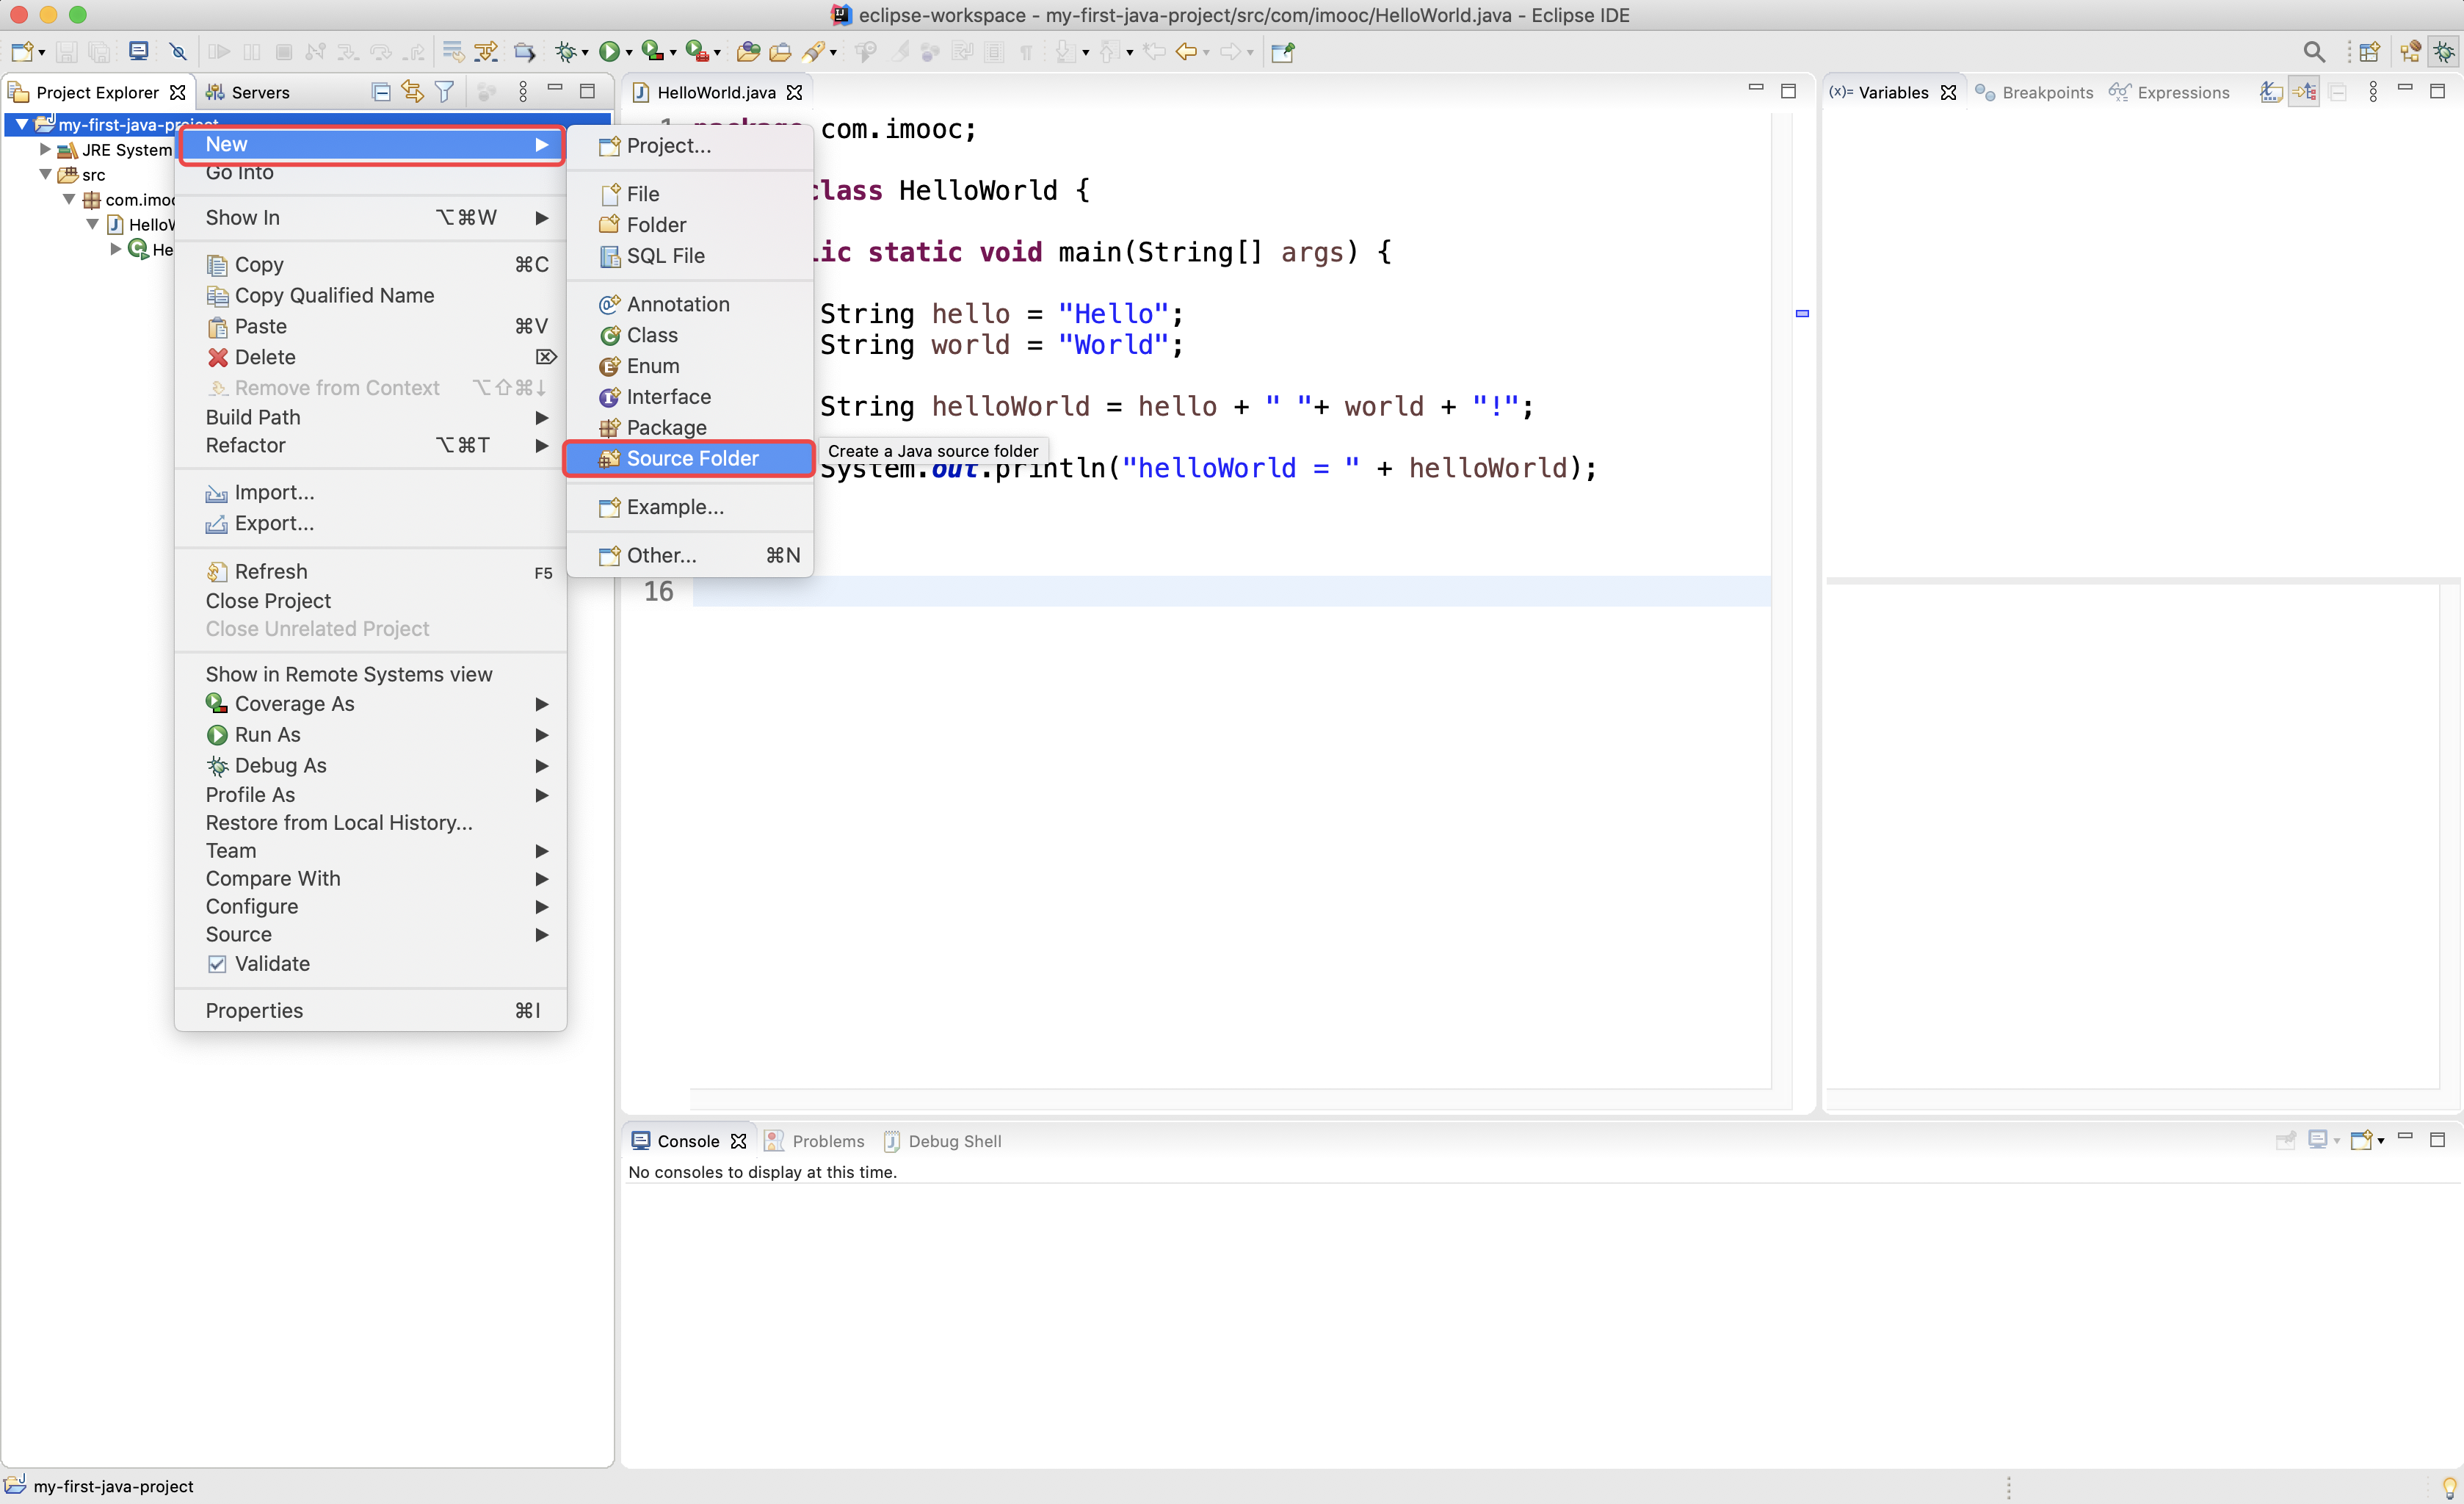Collapse the my-first-java-project tree node
The image size is (2464, 1504).
tap(22, 124)
